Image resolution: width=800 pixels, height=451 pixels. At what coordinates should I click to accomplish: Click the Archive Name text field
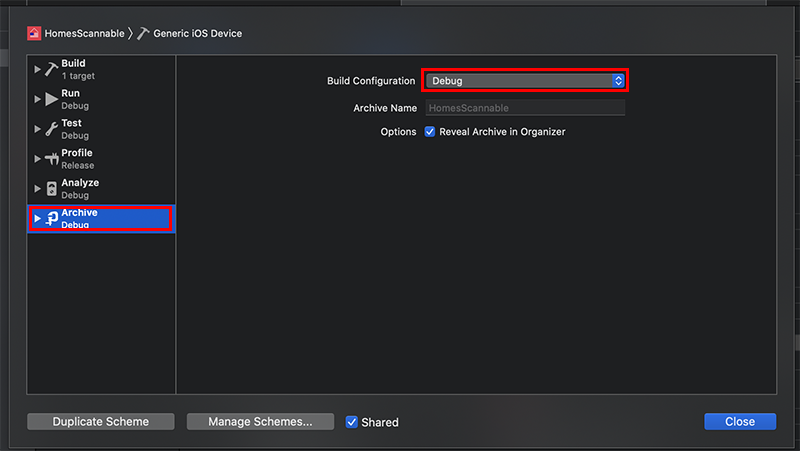525,108
